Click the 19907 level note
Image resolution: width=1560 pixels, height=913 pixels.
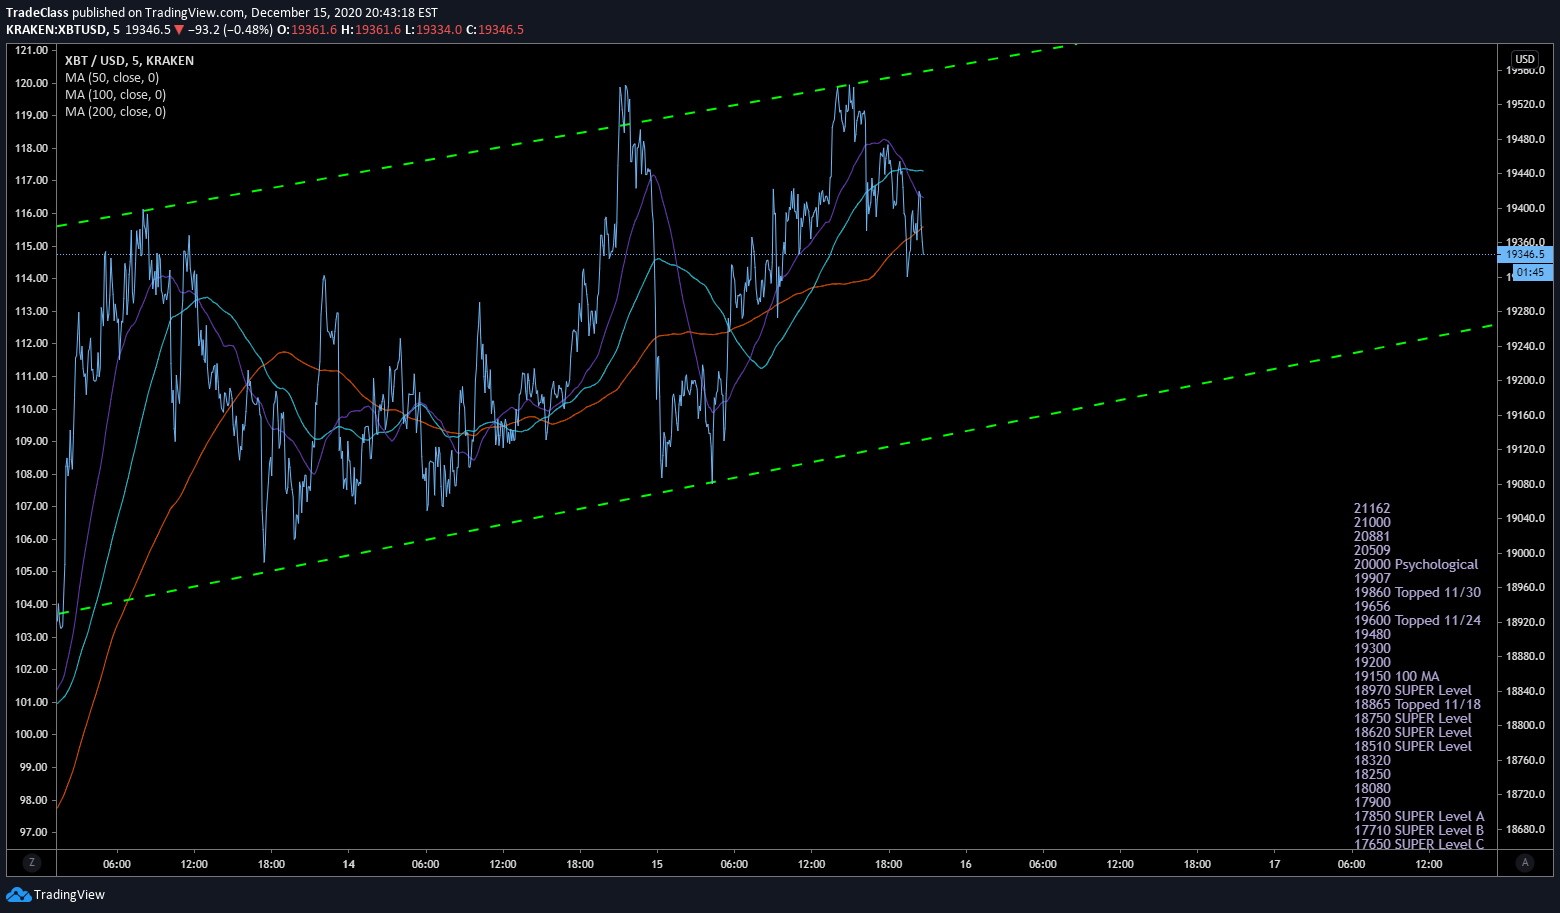(1372, 578)
